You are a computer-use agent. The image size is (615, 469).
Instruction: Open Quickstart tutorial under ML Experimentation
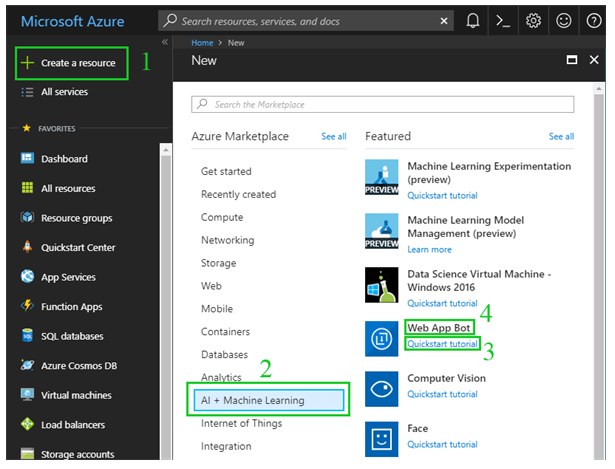[442, 195]
